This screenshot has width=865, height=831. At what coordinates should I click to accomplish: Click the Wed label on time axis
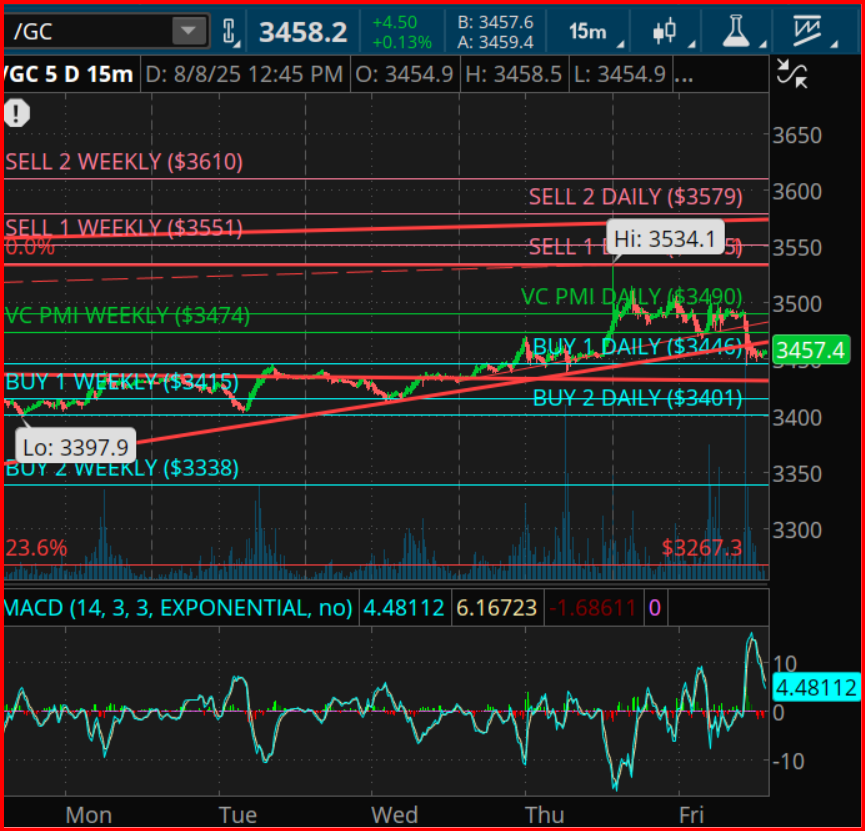tap(394, 815)
